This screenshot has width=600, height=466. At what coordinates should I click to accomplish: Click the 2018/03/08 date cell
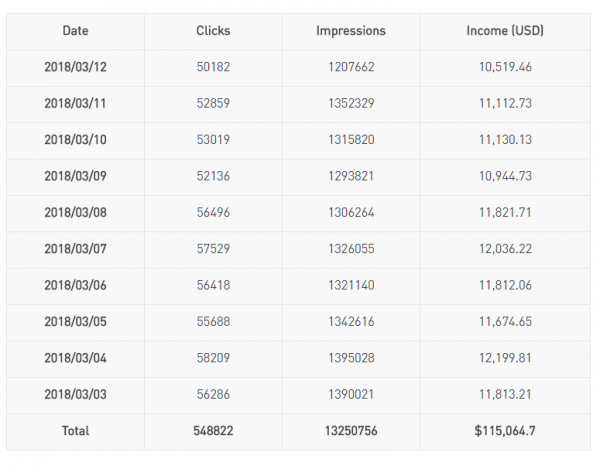tap(75, 213)
